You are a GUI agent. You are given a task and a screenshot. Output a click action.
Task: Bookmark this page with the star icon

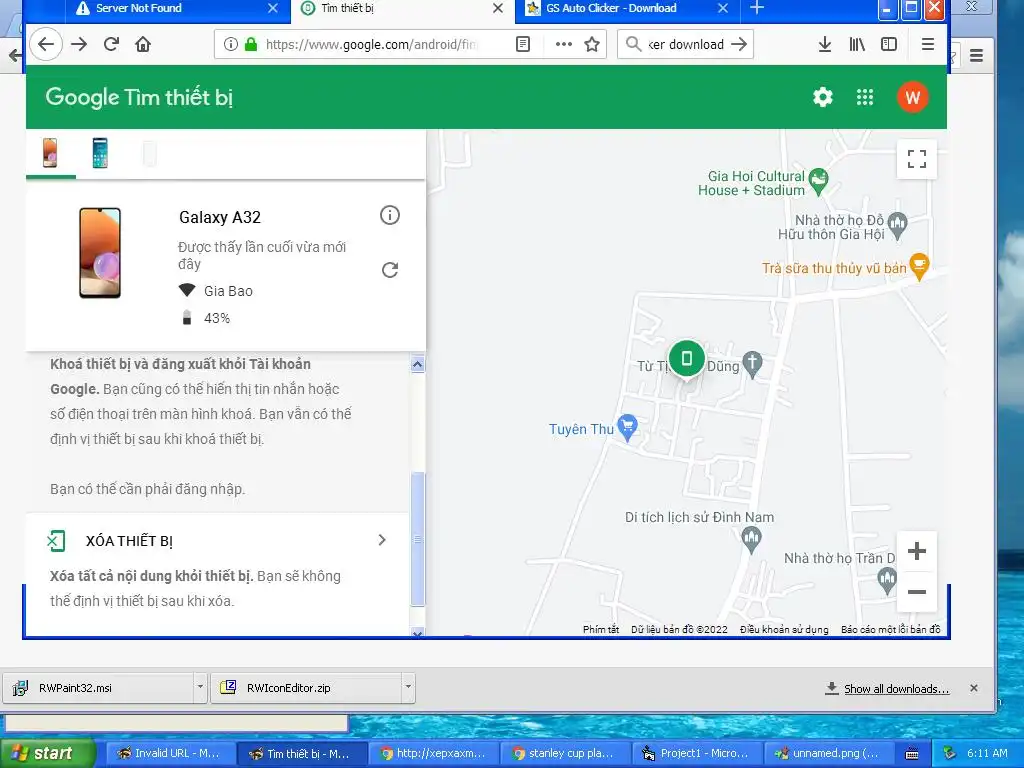click(592, 44)
